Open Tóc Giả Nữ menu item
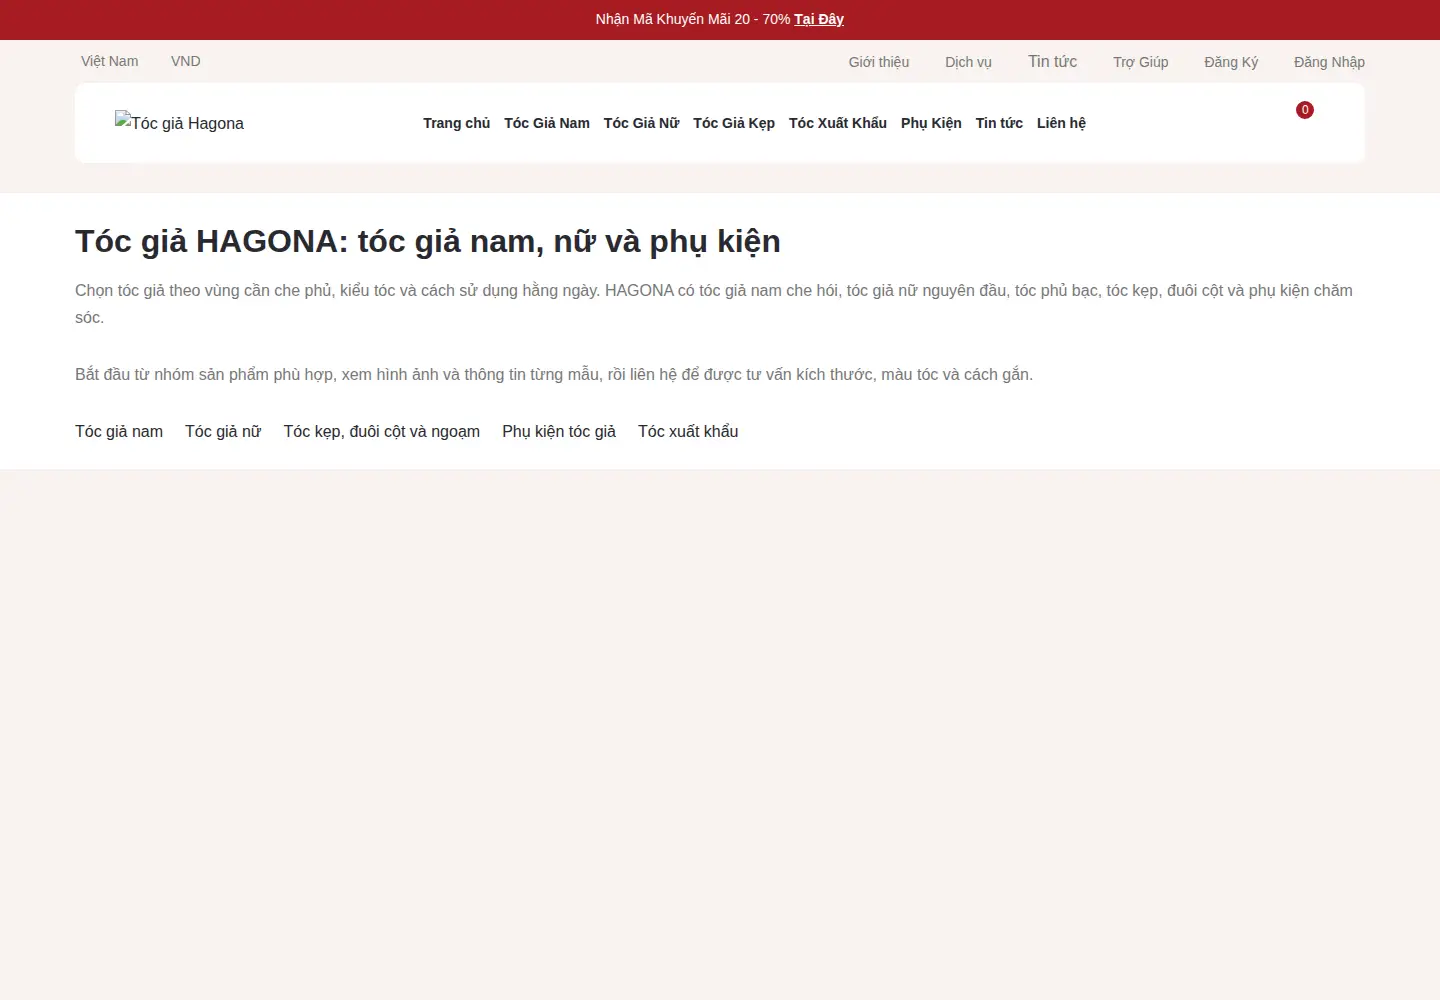Image resolution: width=1440 pixels, height=1000 pixels. (x=641, y=123)
